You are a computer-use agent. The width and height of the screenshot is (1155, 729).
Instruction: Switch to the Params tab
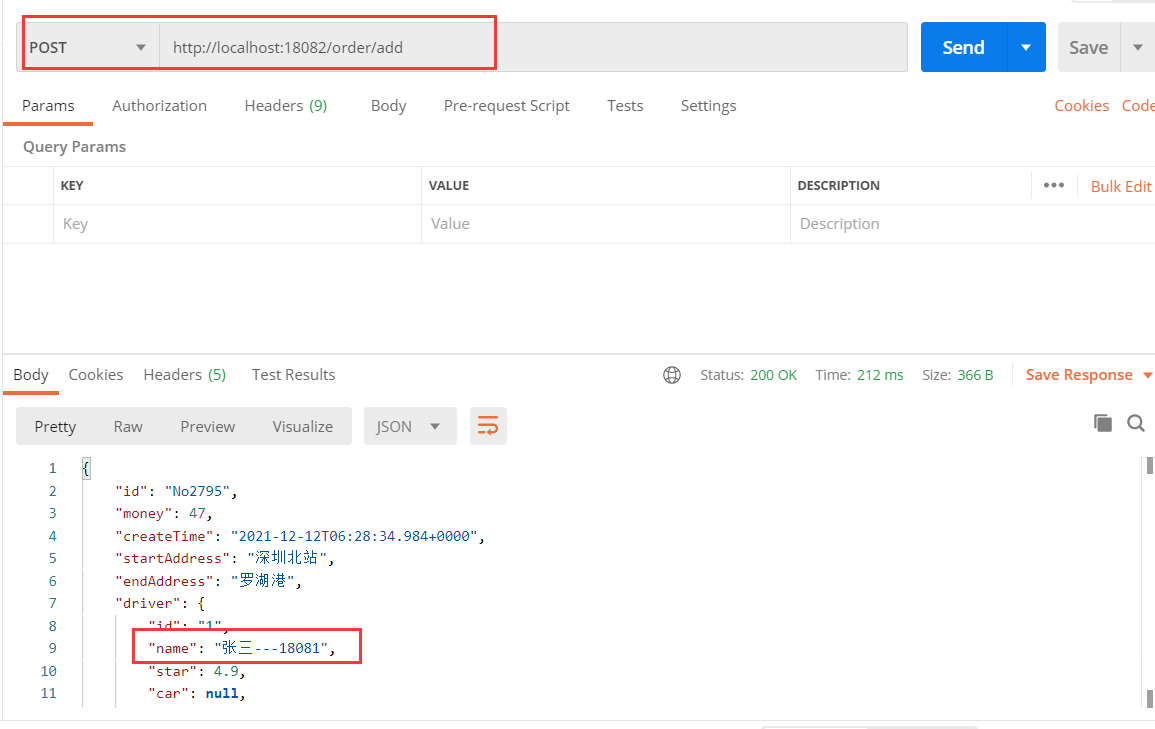pos(48,105)
